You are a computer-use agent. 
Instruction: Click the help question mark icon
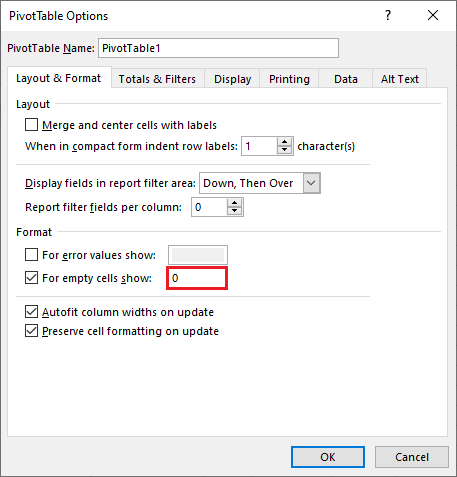pos(388,15)
